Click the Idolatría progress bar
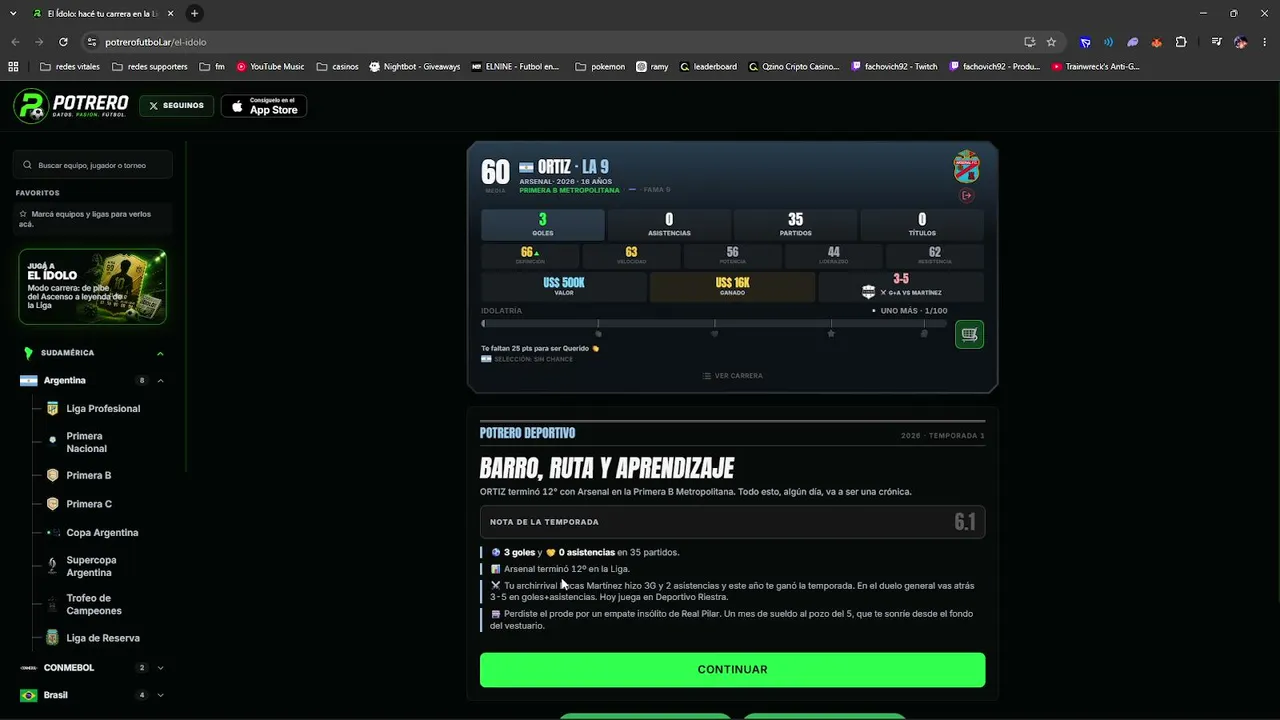1280x720 pixels. click(714, 323)
